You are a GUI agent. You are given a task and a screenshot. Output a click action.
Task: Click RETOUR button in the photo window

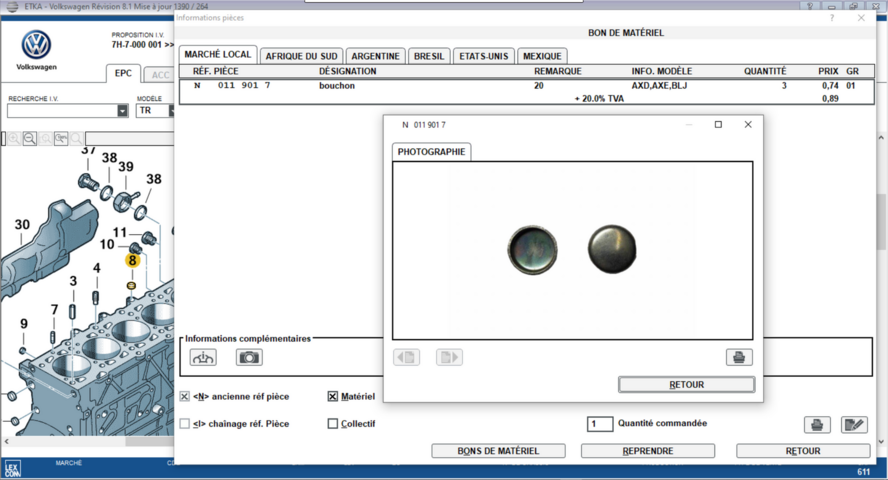(686, 384)
